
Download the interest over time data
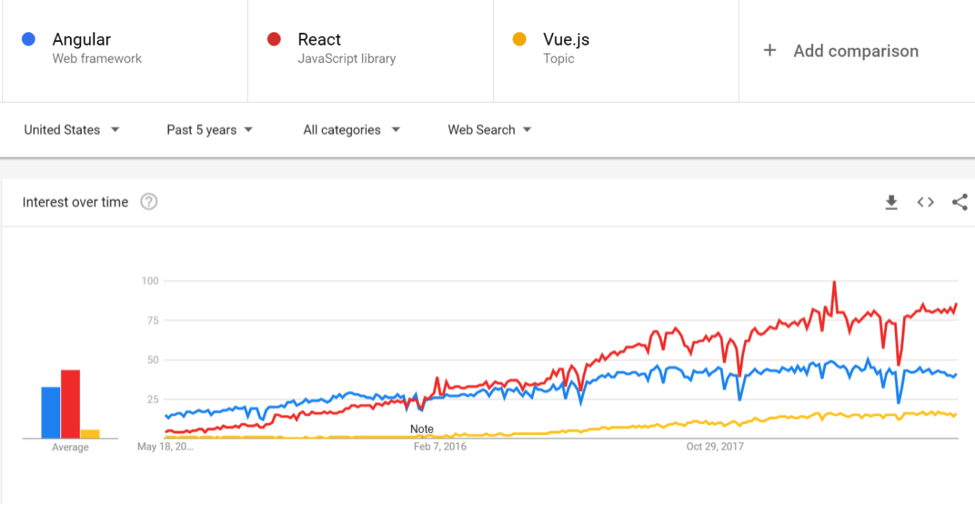891,203
